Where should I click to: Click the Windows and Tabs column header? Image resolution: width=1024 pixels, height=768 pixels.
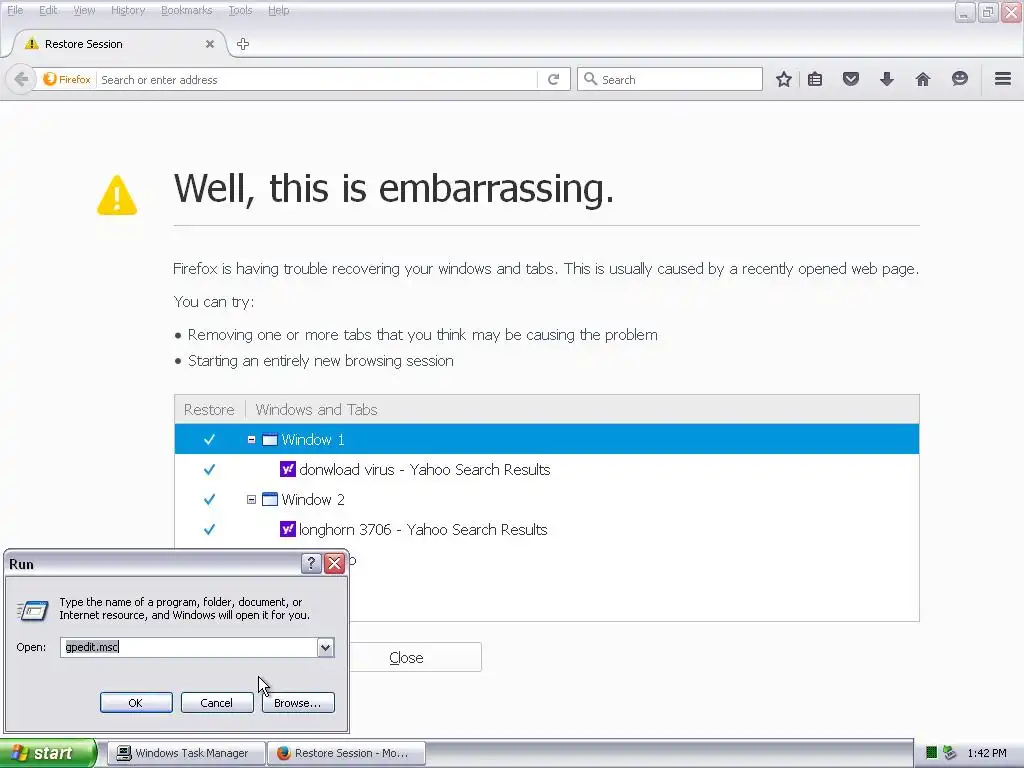[317, 409]
